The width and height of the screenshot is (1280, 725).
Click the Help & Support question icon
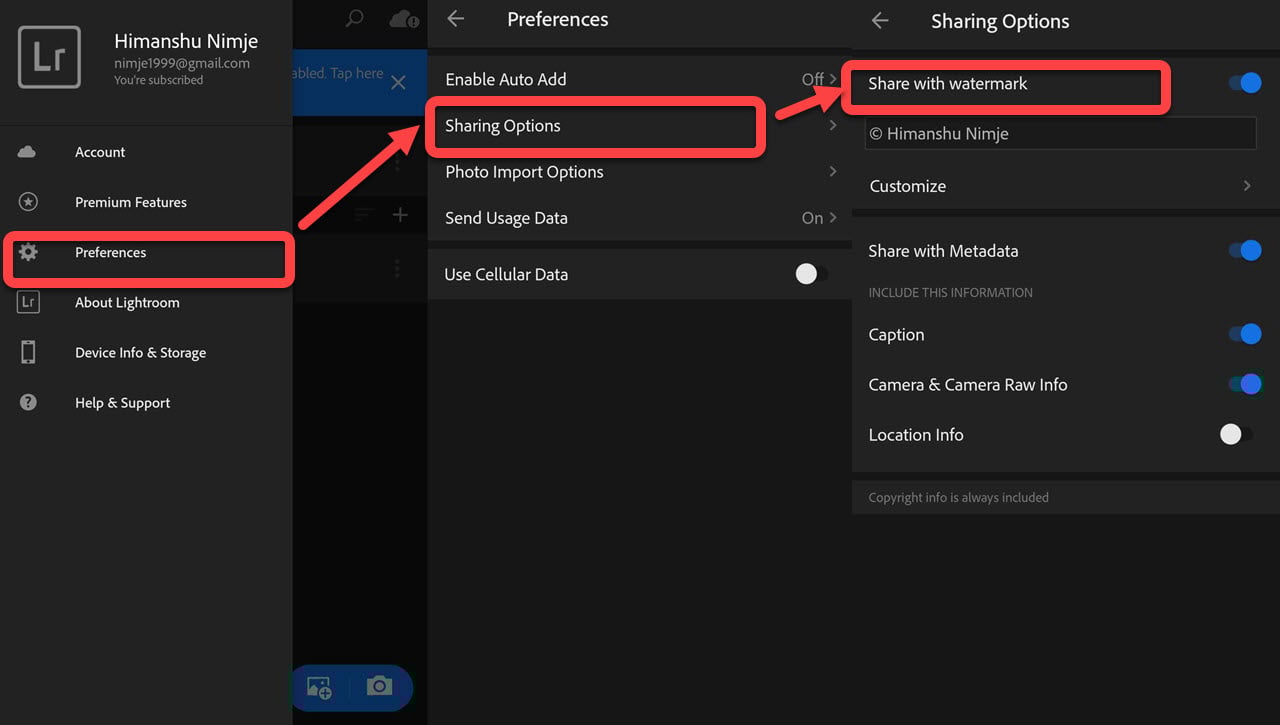point(28,402)
